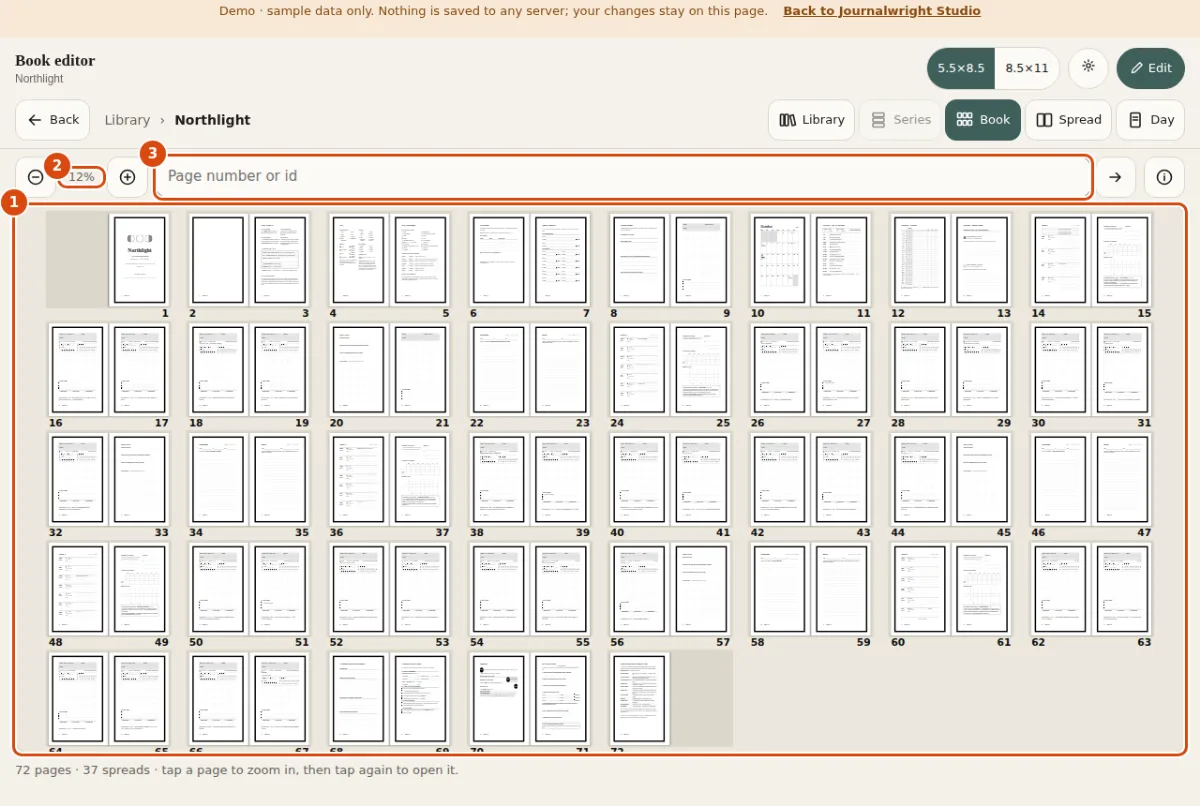Click the zoom out minus icon

click(x=35, y=177)
